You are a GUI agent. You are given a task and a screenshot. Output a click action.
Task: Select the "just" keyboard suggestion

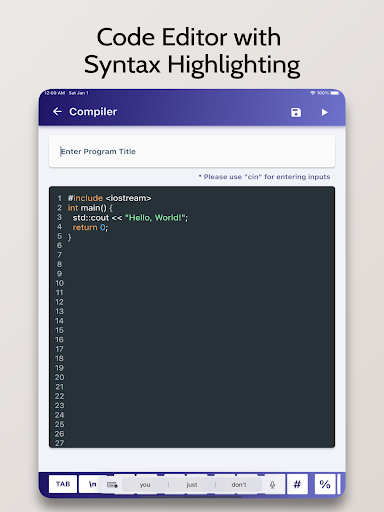192,485
